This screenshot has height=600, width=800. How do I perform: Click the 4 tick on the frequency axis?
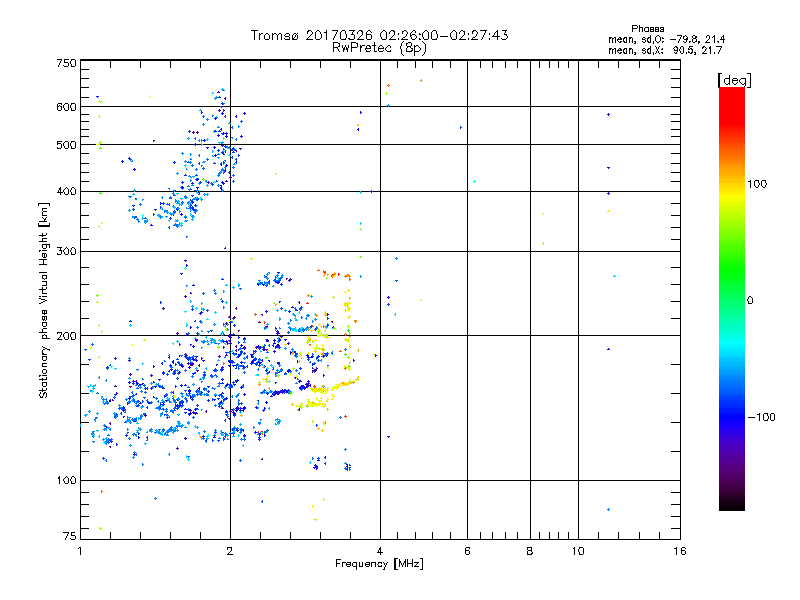pos(380,552)
